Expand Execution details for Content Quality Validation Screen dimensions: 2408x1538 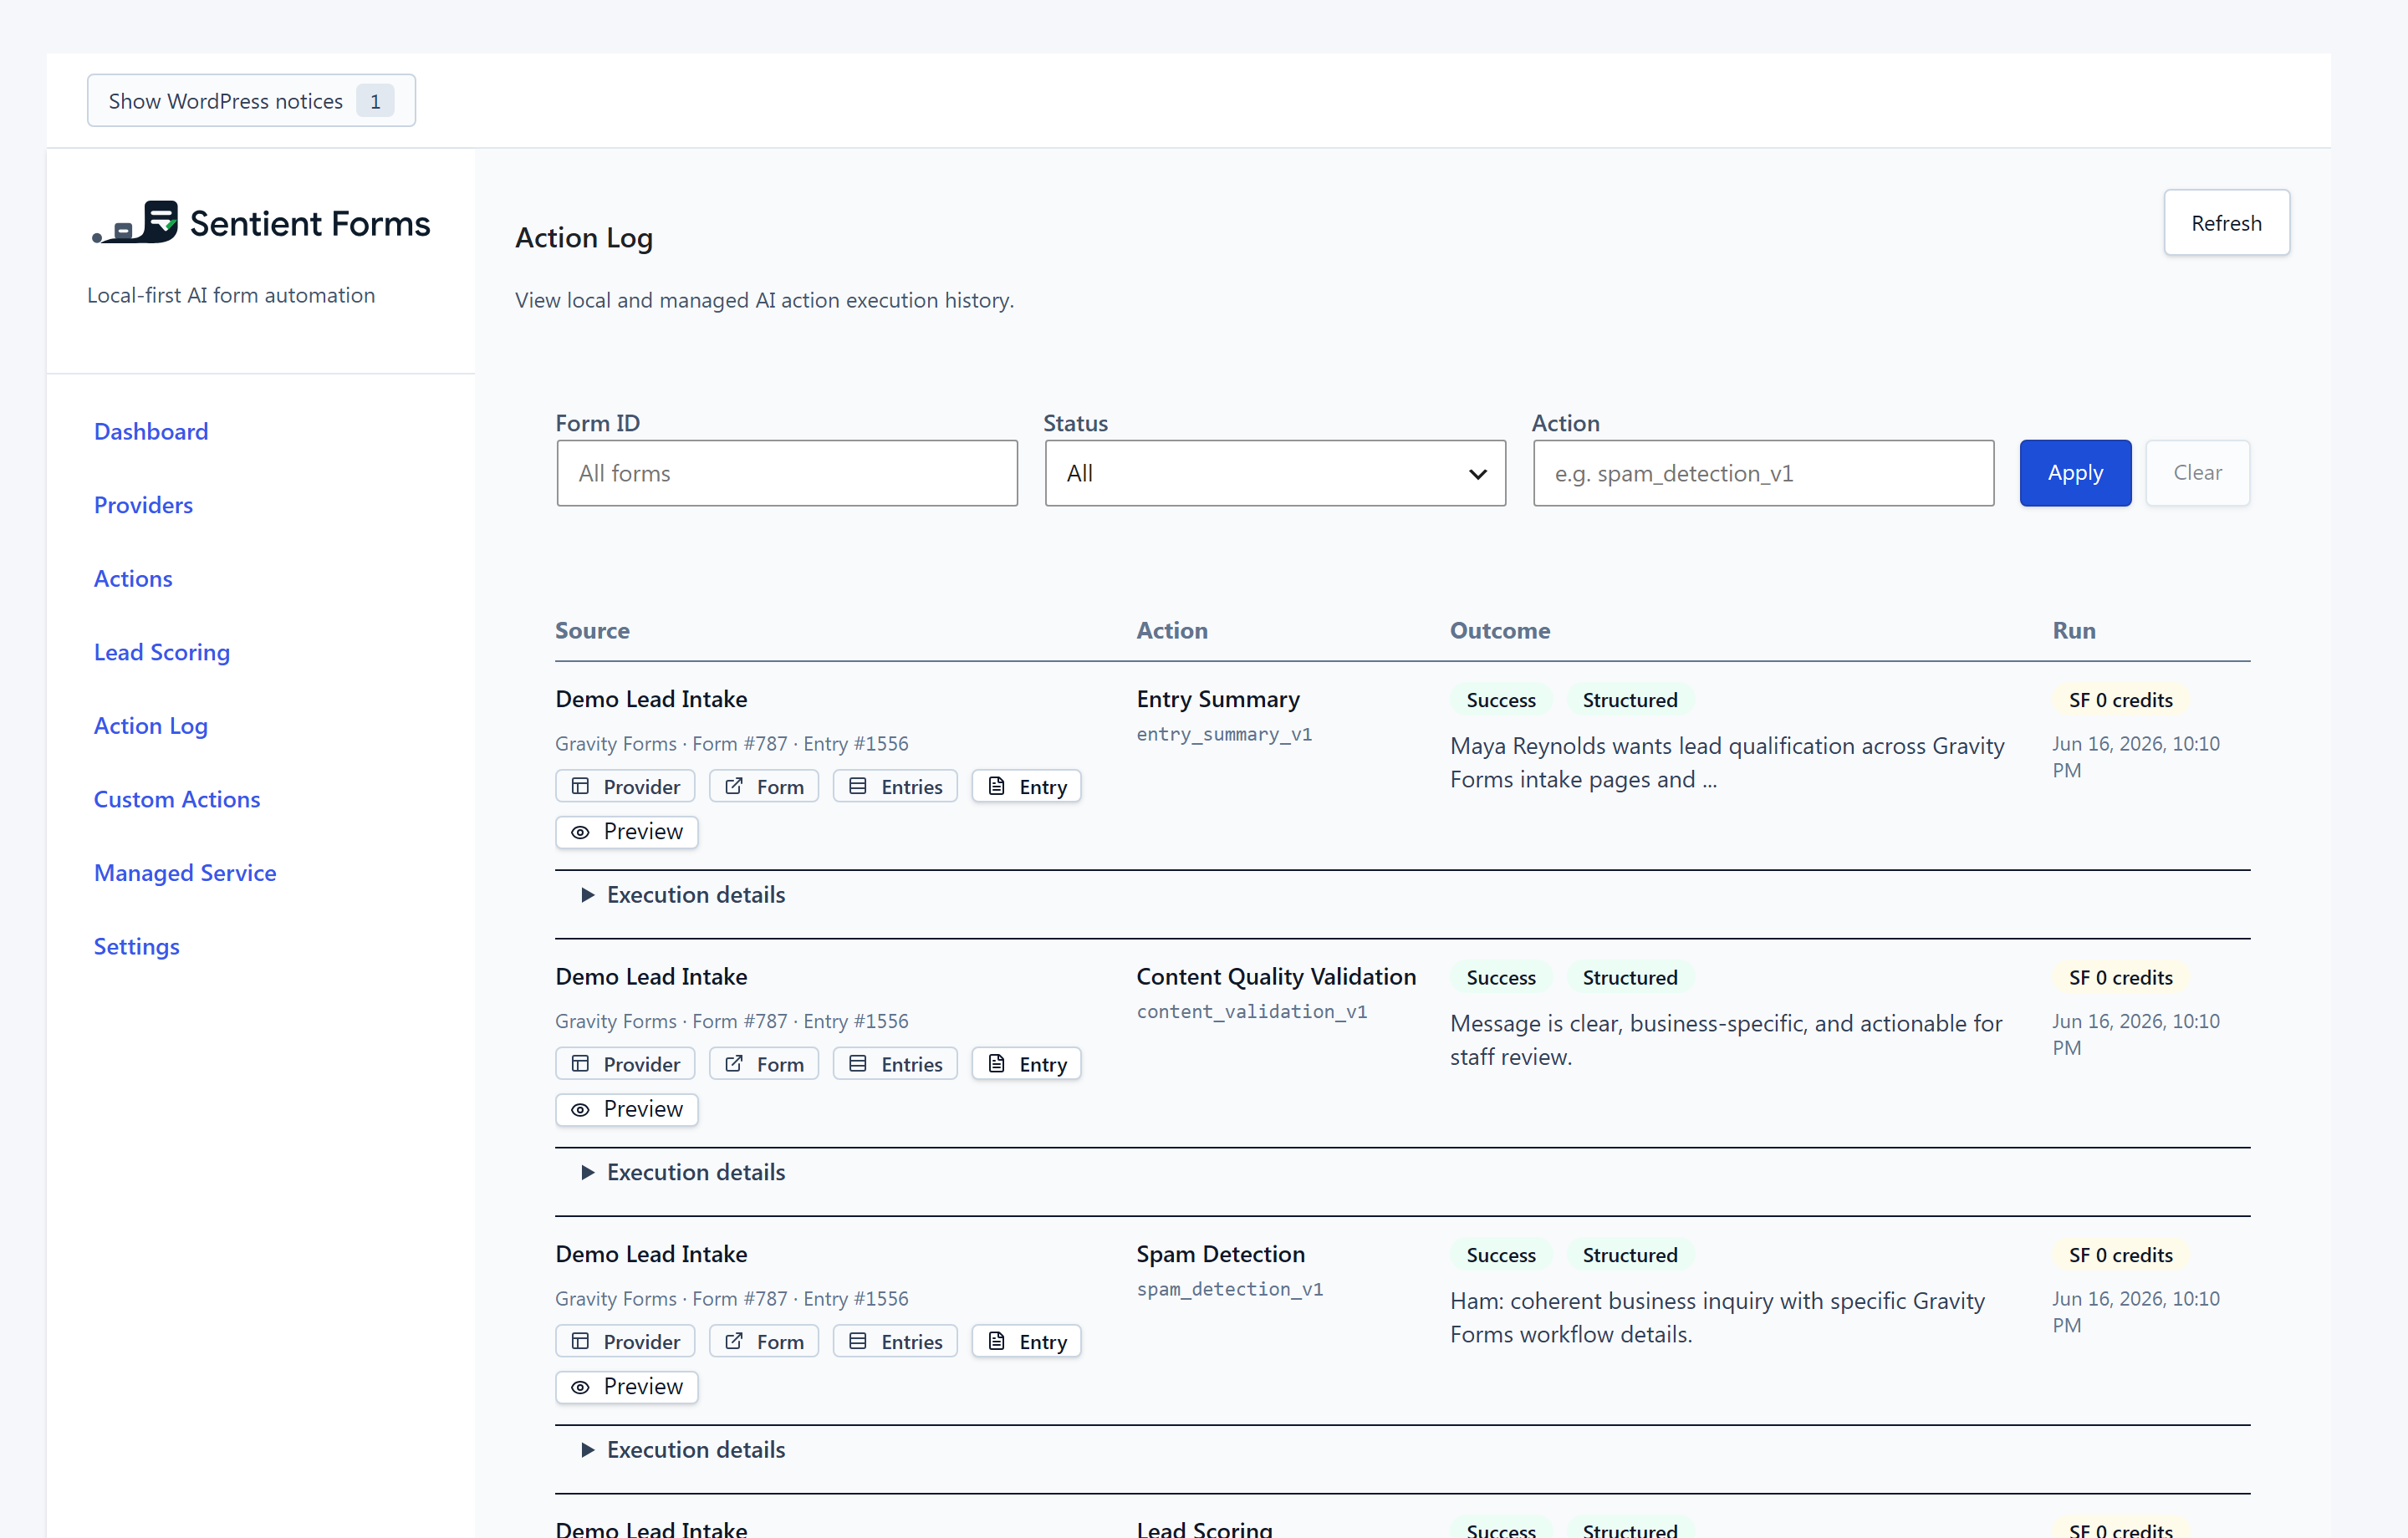pos(684,1171)
